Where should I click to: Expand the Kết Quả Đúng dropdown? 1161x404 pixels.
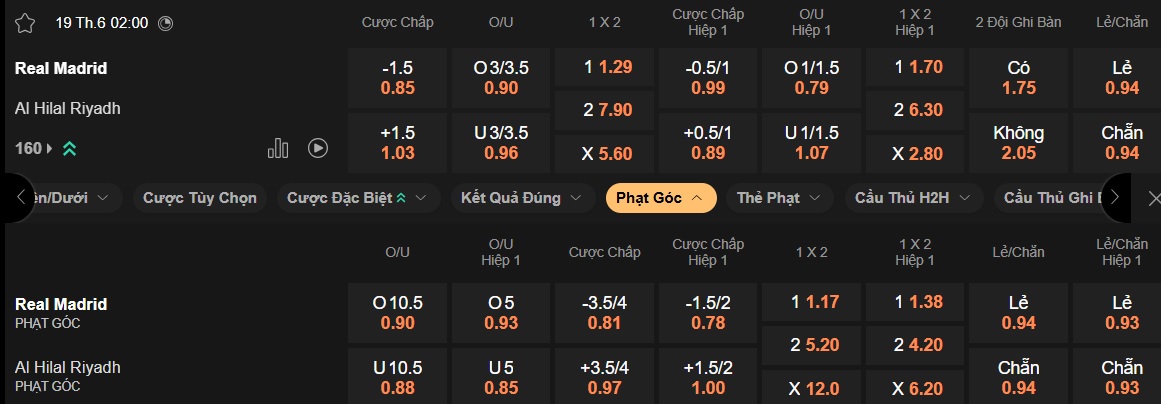click(x=521, y=198)
